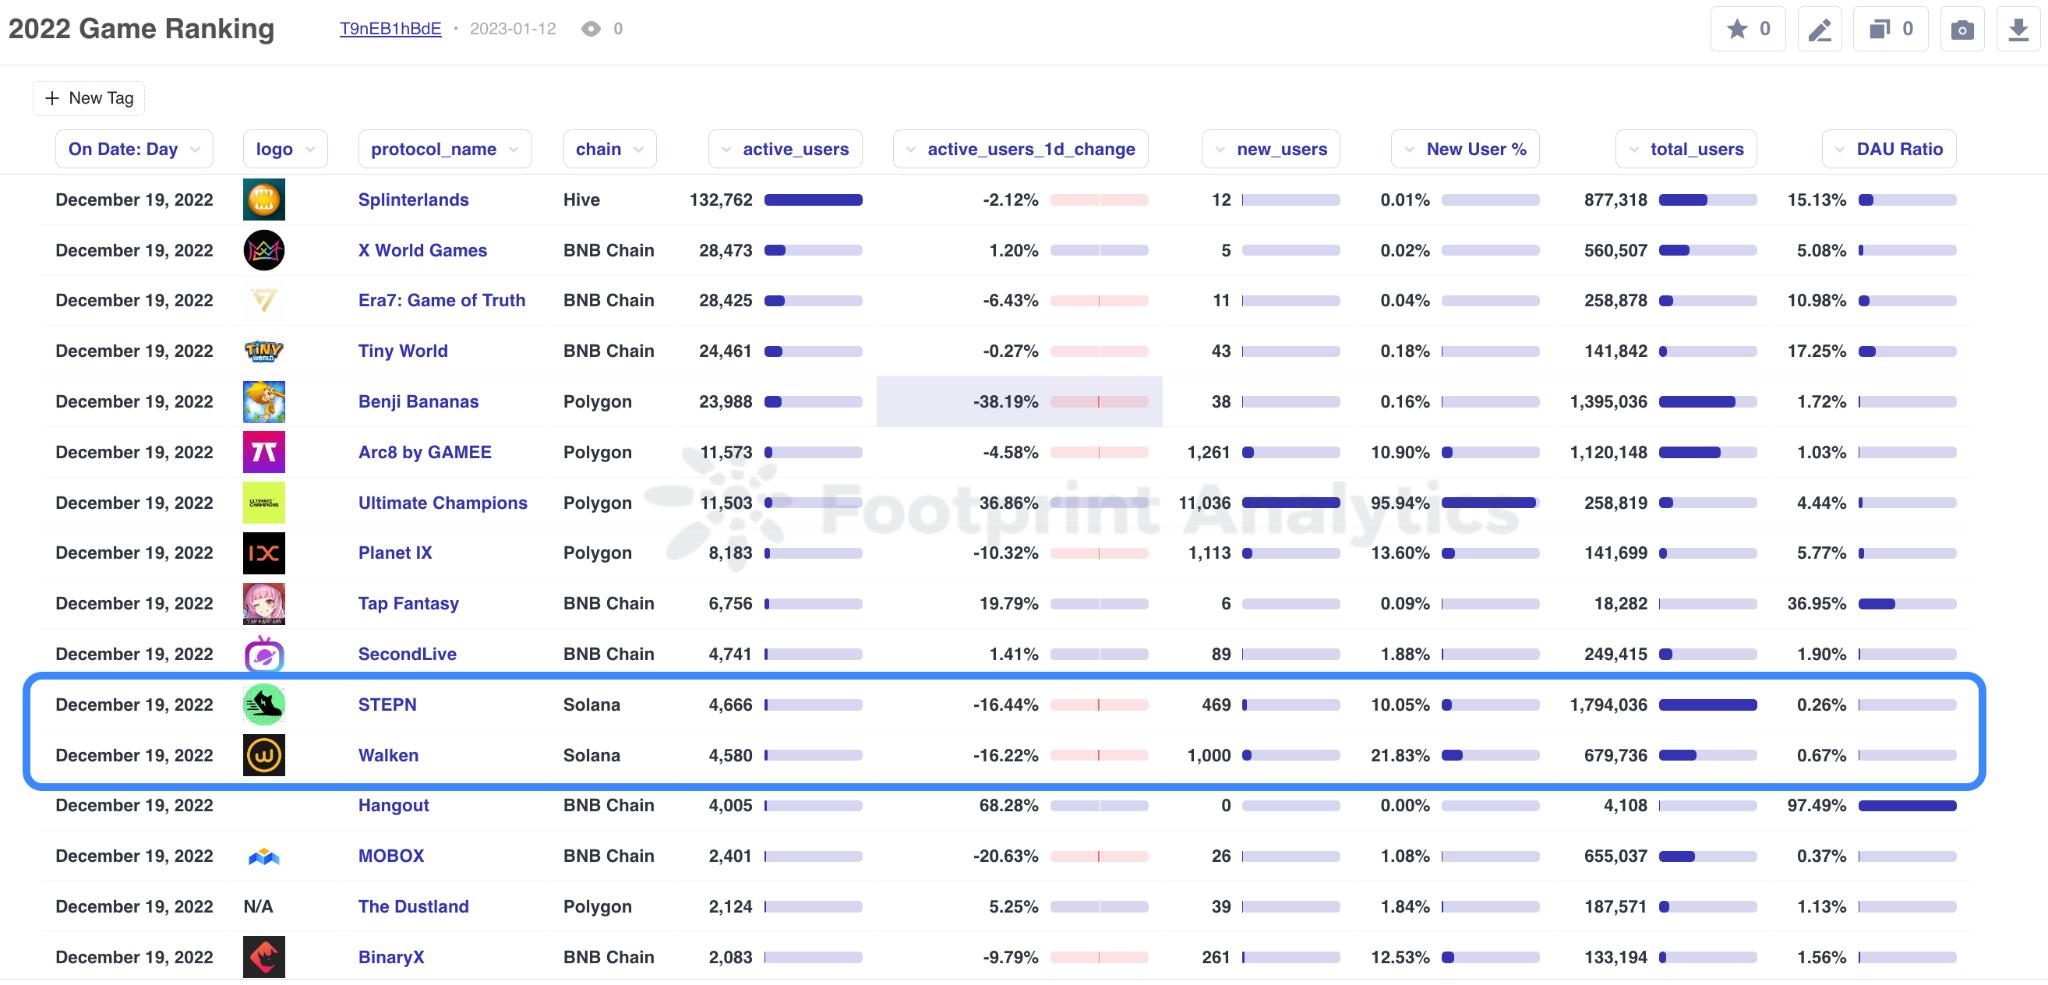
Task: Open the Benji Bananas link
Action: [x=418, y=401]
